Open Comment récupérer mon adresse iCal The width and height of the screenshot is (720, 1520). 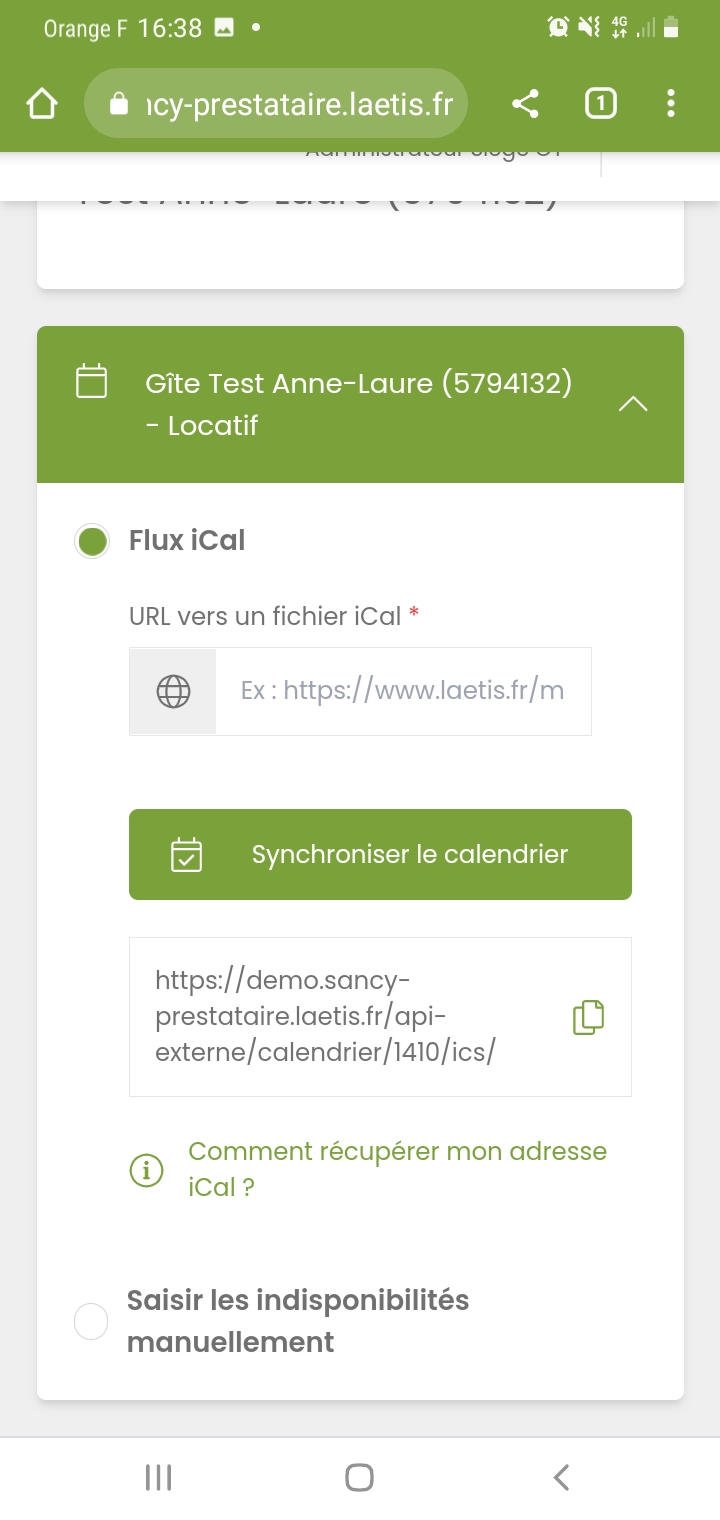pyautogui.click(x=397, y=1169)
